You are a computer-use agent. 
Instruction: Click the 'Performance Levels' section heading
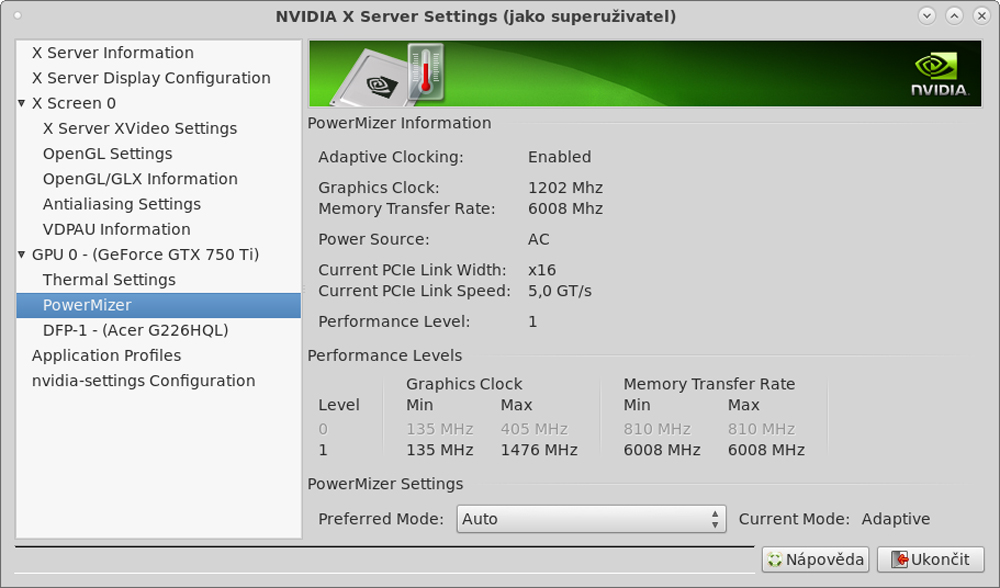[385, 355]
